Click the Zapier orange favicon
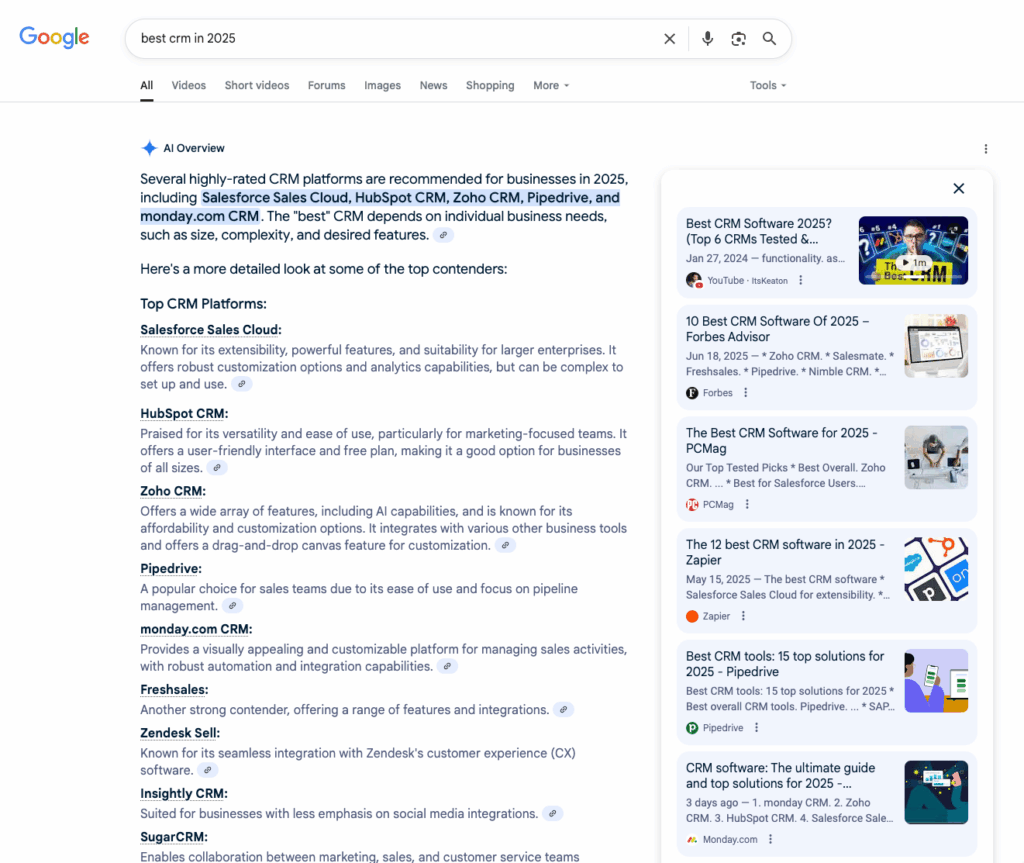1024x863 pixels. pyautogui.click(x=692, y=616)
